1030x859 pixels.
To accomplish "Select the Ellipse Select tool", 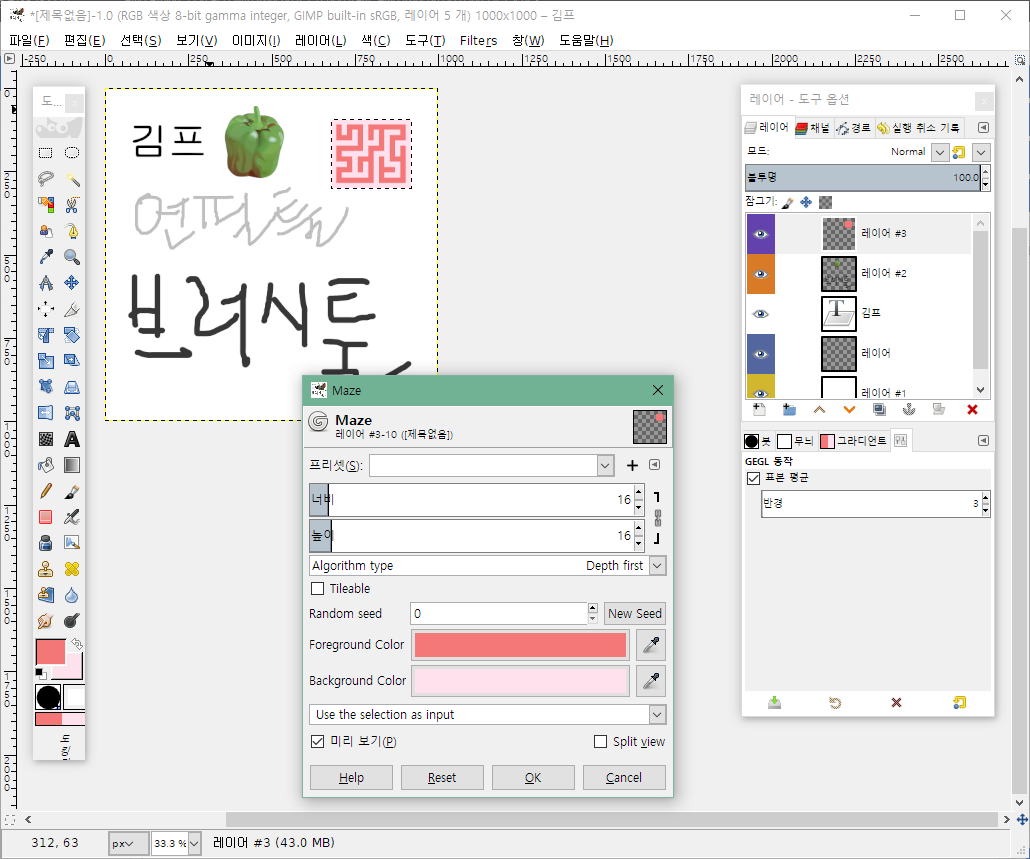I will pos(72,153).
